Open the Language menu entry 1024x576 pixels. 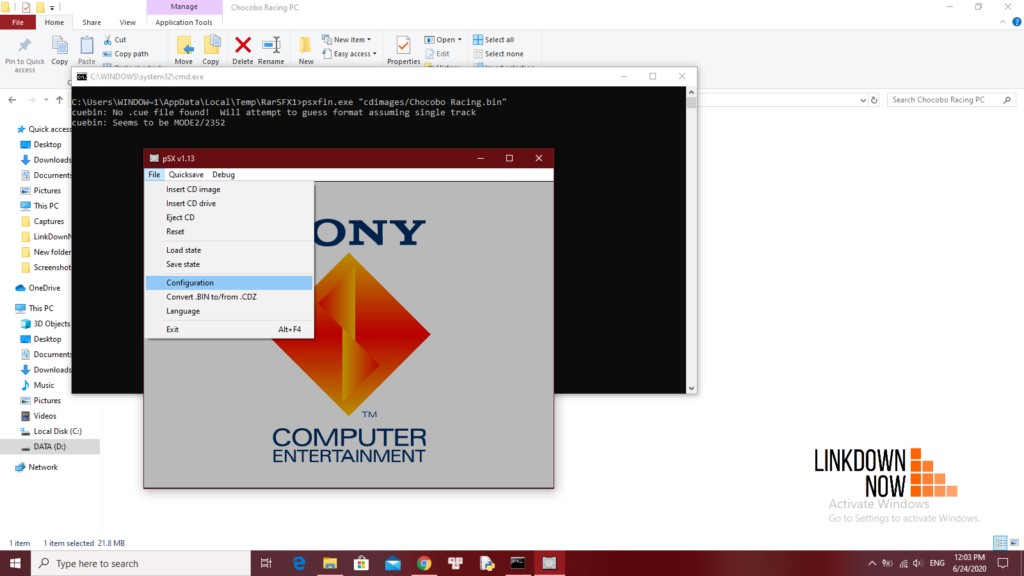229,311
